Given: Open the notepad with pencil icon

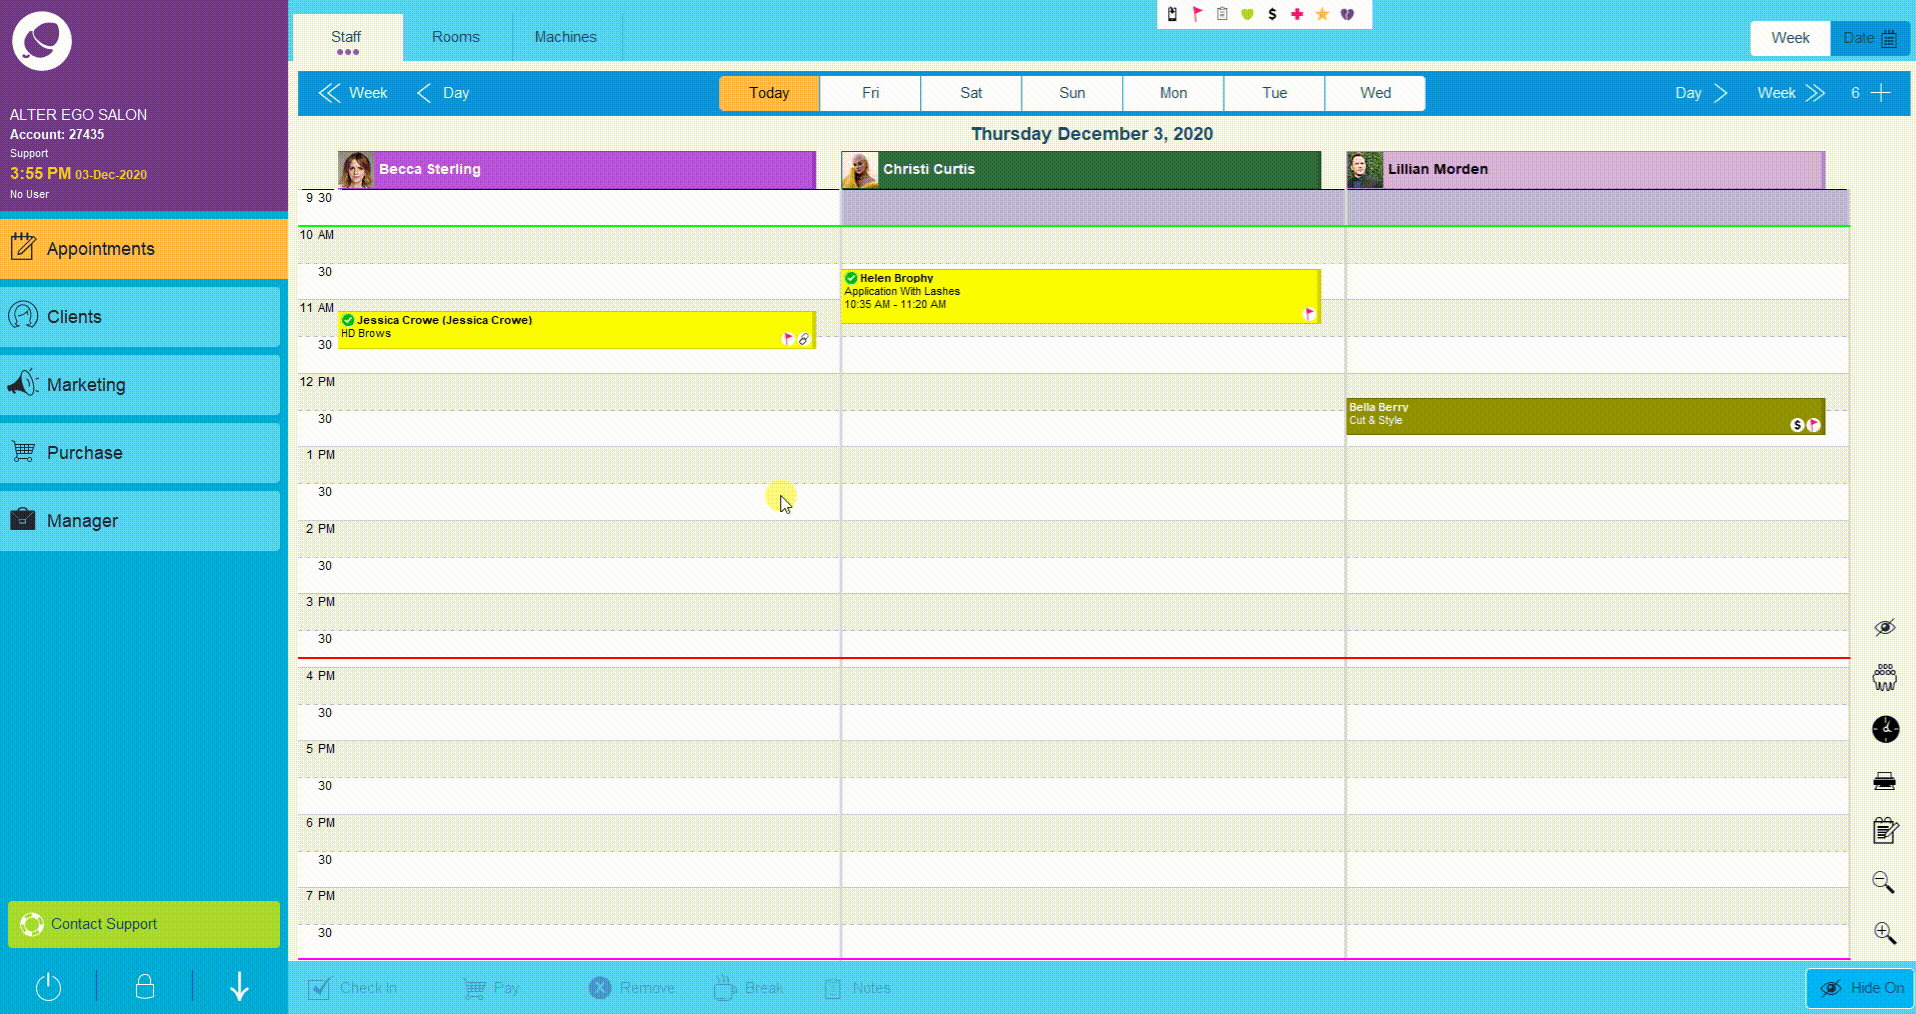Looking at the screenshot, I should click(x=1884, y=831).
